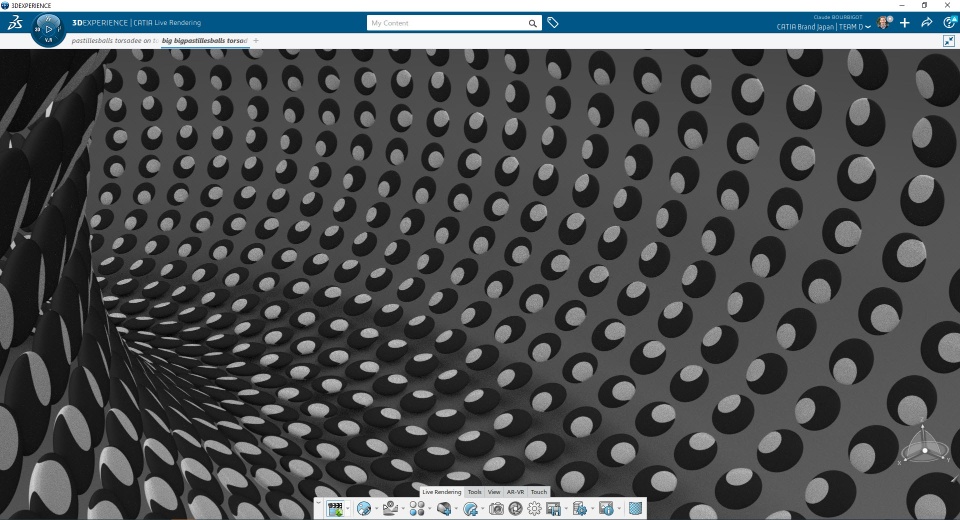Expand the landscape ambience dropdown arrow
This screenshot has height=520, width=960.
[403, 508]
